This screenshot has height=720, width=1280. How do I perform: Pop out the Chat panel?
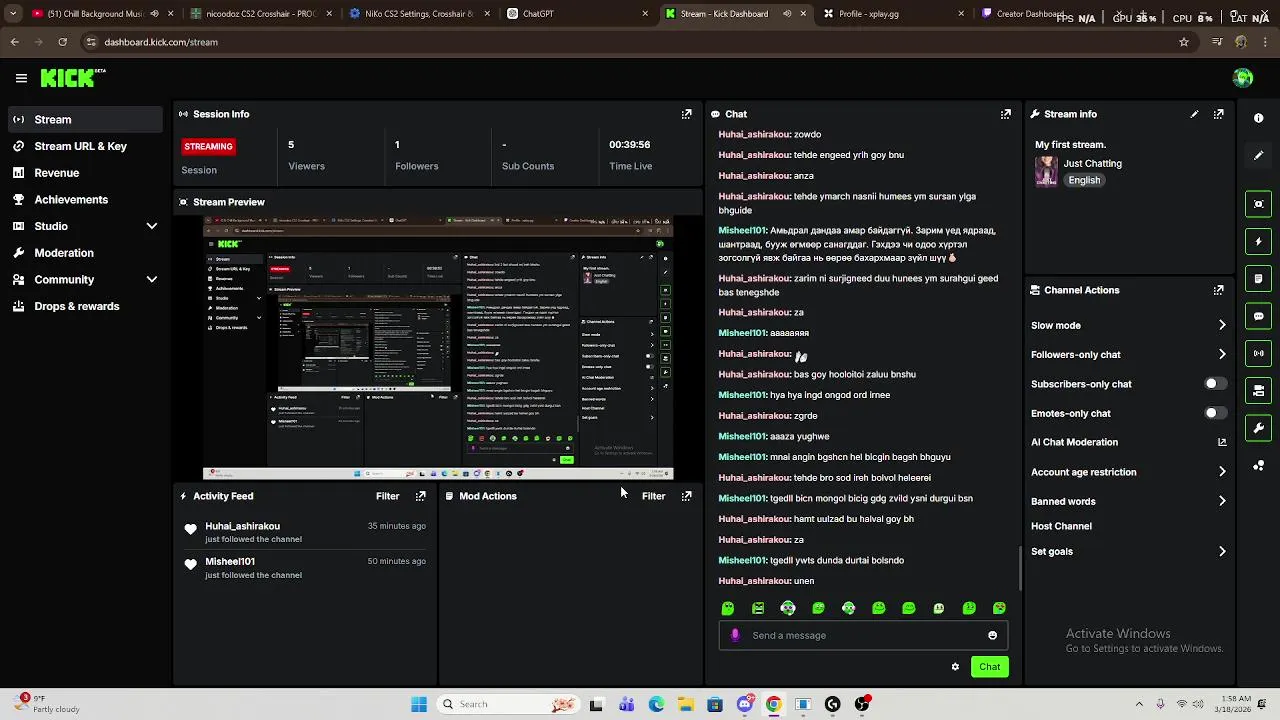[1006, 114]
